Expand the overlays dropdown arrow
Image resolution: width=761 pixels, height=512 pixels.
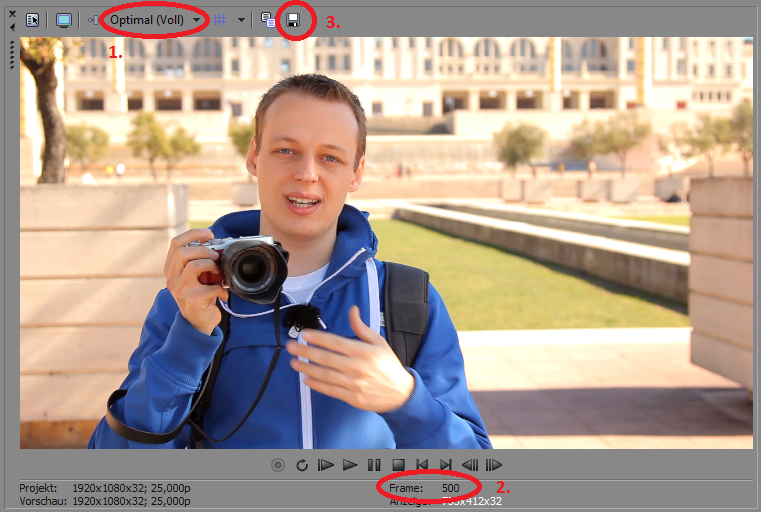[241, 20]
